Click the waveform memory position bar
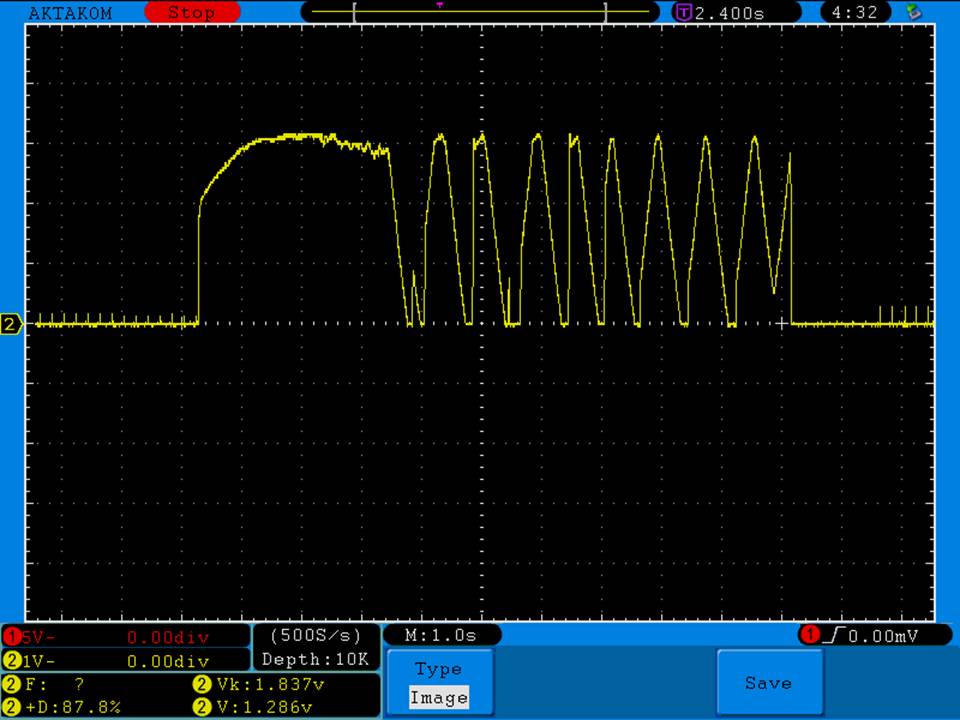 [480, 12]
